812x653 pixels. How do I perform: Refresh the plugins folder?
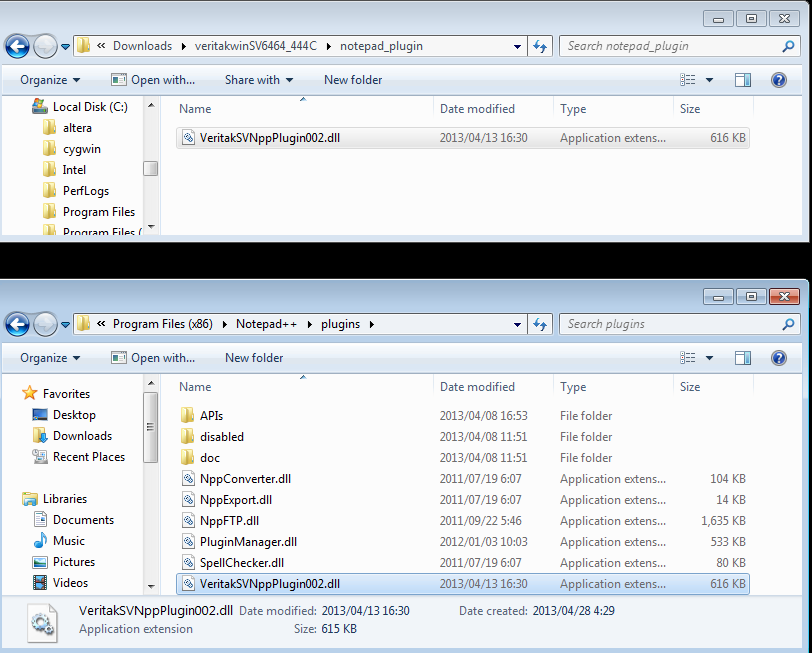point(540,325)
